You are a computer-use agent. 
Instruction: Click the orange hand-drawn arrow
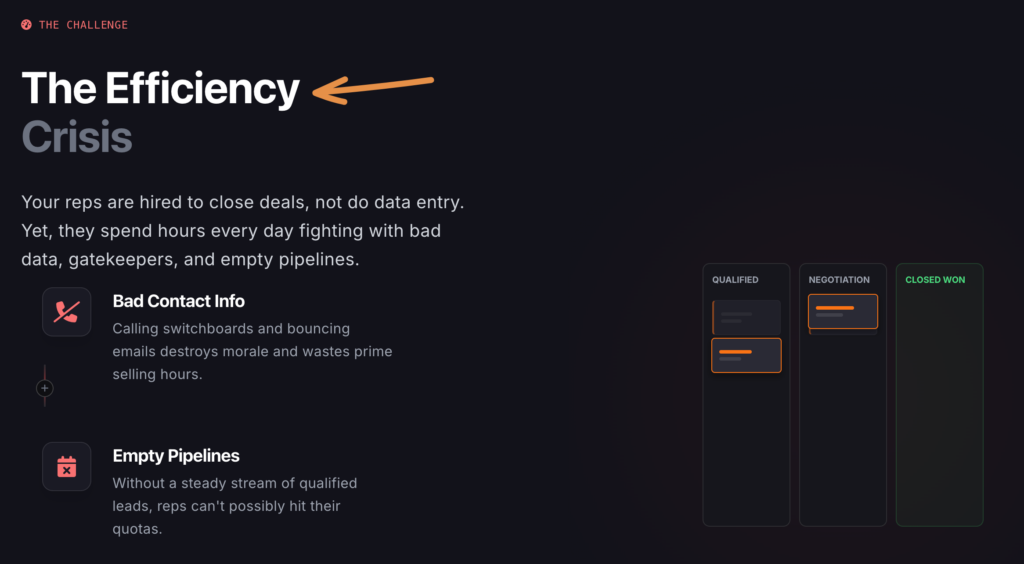(373, 89)
